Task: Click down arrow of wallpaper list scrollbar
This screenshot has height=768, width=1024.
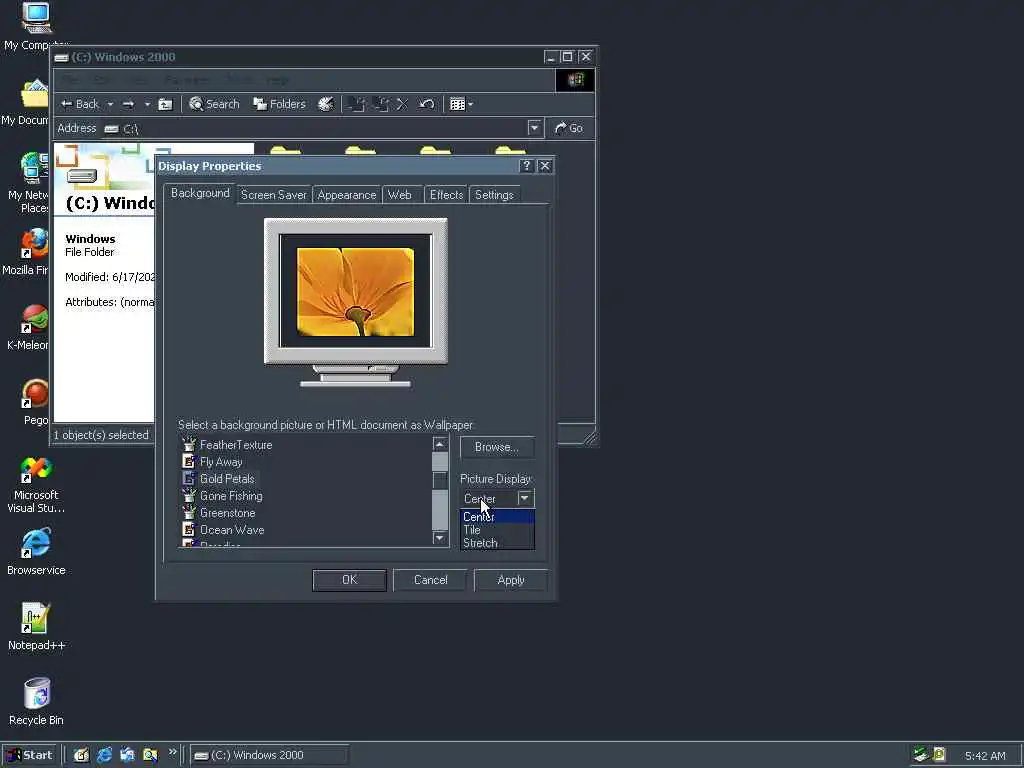Action: click(x=440, y=538)
